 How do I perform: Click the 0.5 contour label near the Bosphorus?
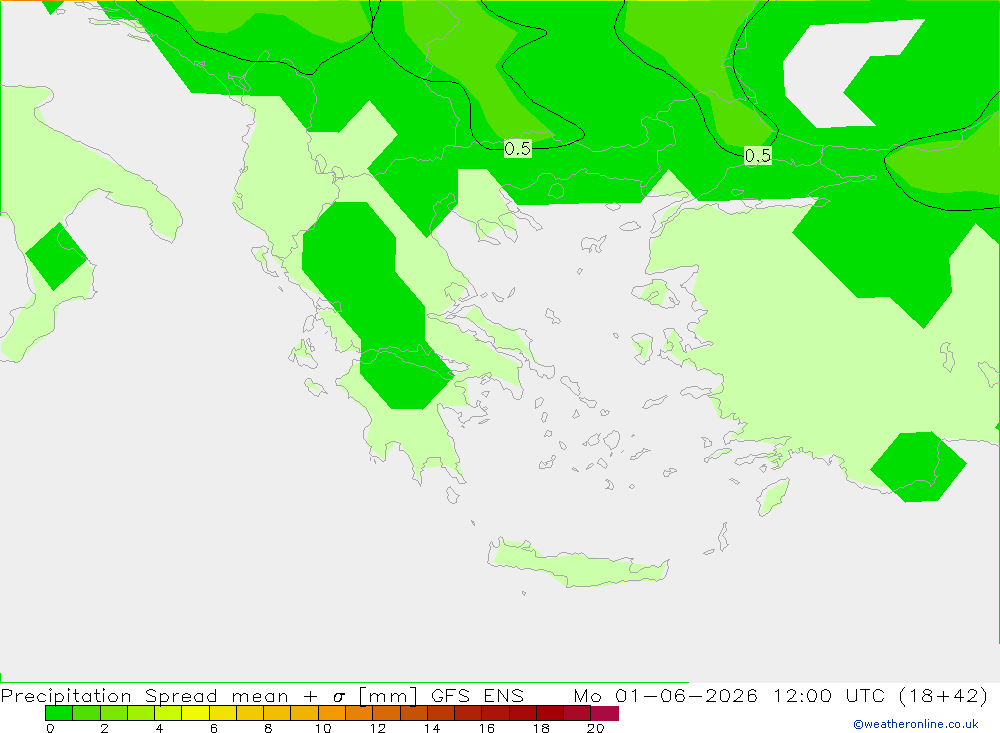[x=758, y=155]
